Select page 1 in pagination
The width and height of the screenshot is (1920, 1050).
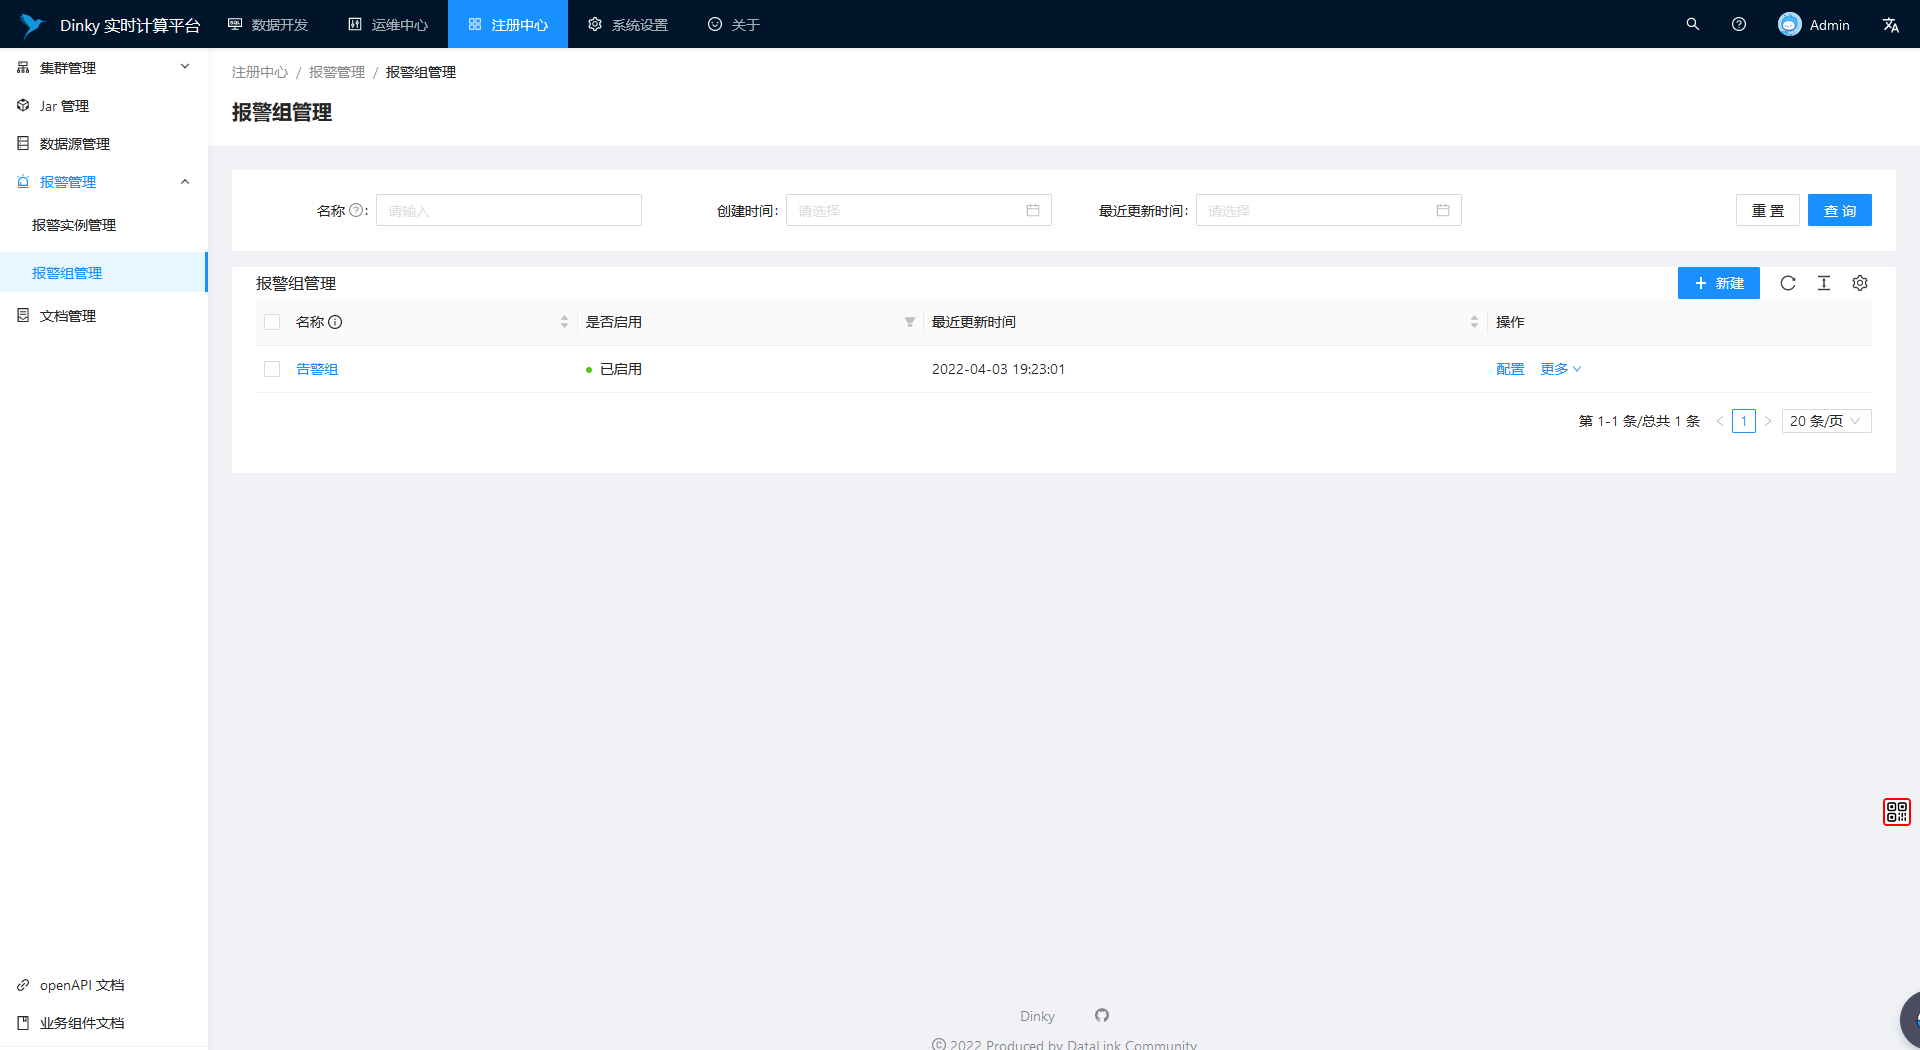click(x=1744, y=421)
